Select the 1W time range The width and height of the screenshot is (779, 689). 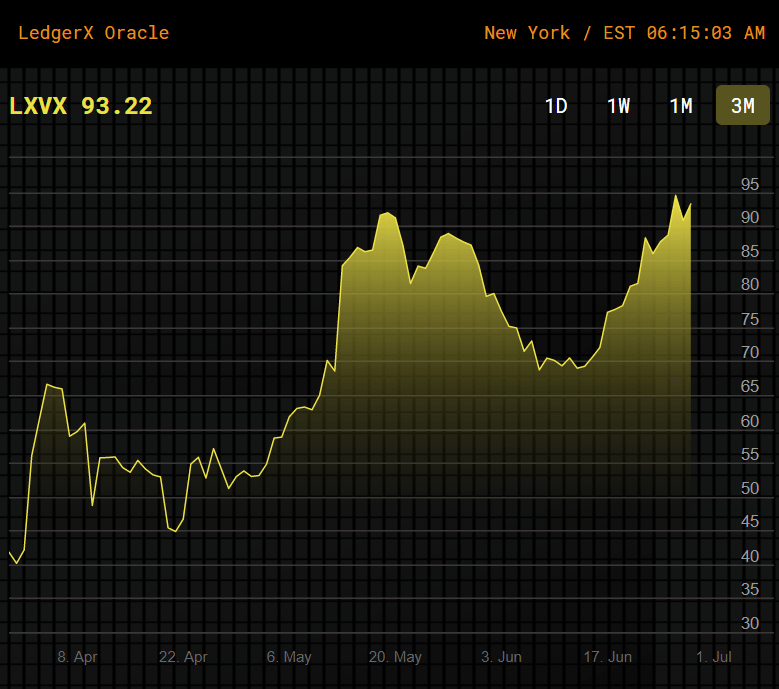point(618,106)
